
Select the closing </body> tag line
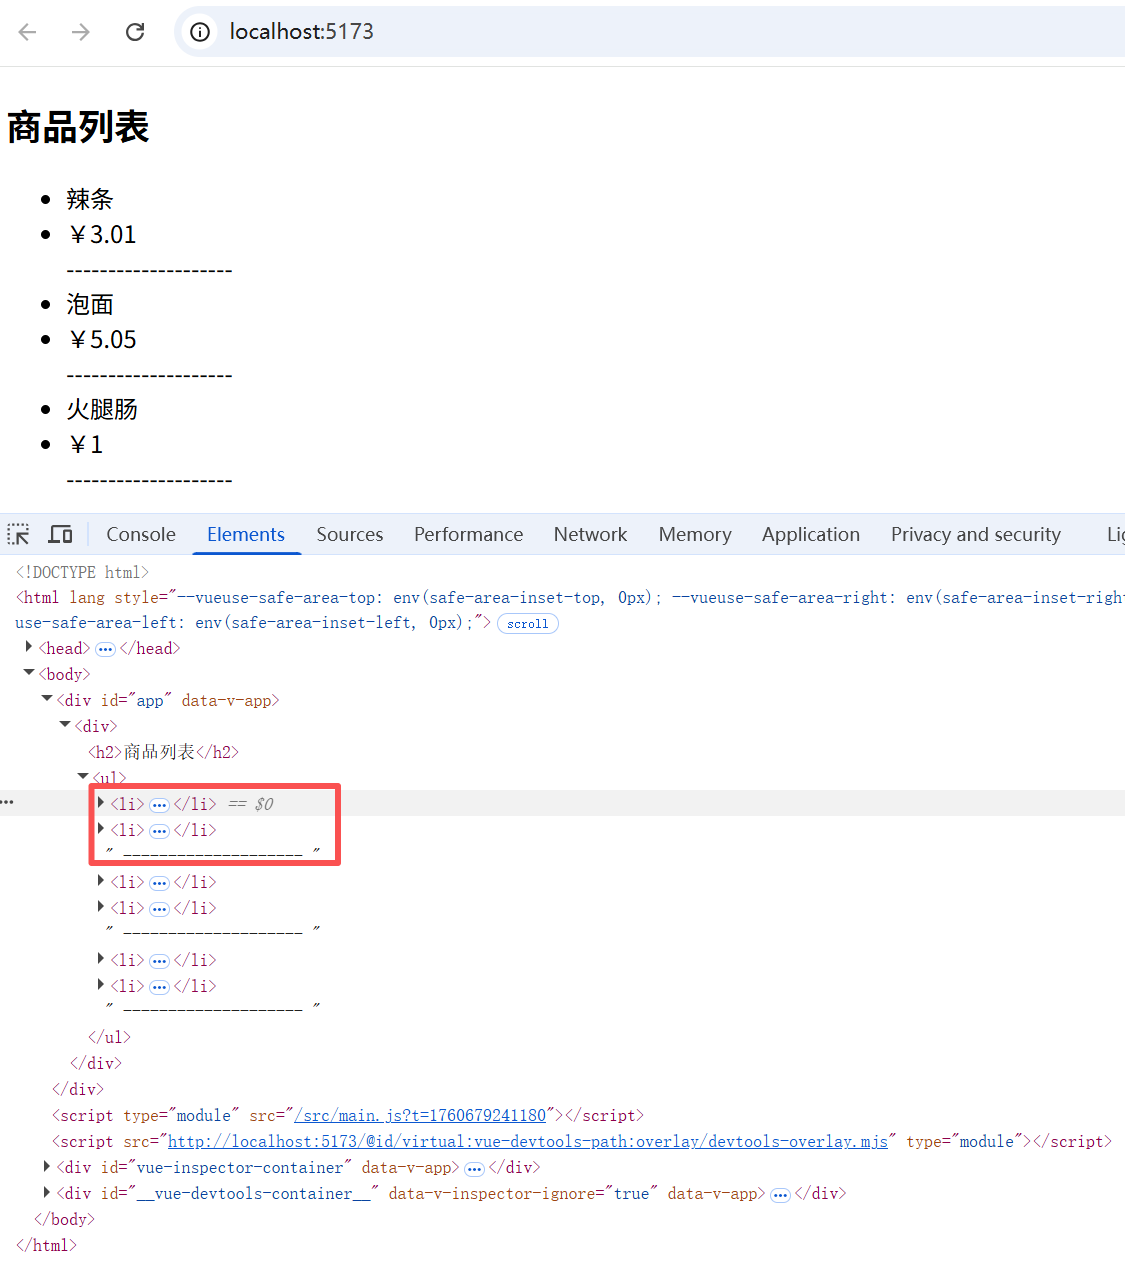pos(65,1219)
